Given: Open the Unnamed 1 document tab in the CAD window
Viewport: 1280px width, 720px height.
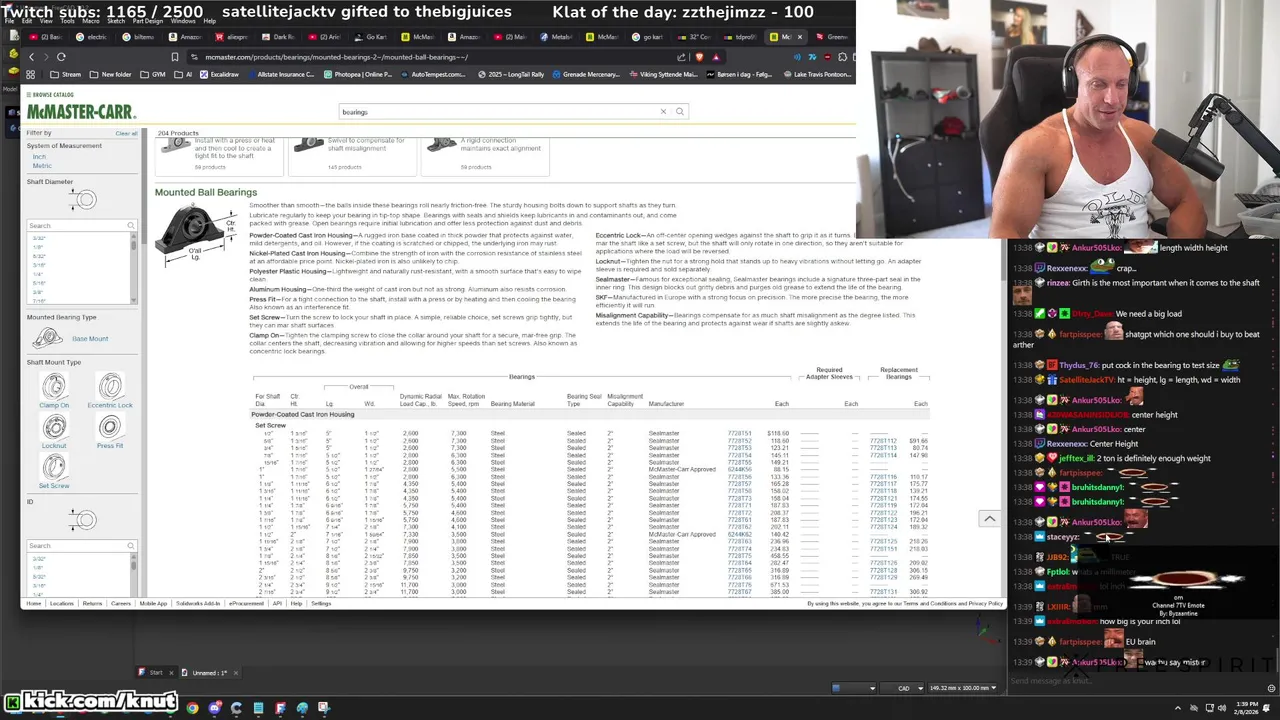Looking at the screenshot, I should pyautogui.click(x=209, y=673).
